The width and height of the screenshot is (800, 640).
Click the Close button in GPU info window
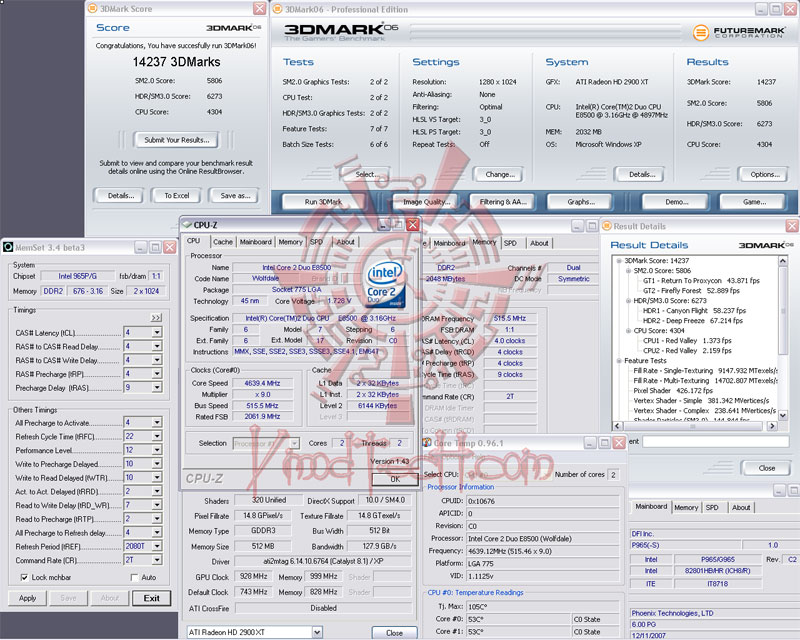(x=394, y=632)
